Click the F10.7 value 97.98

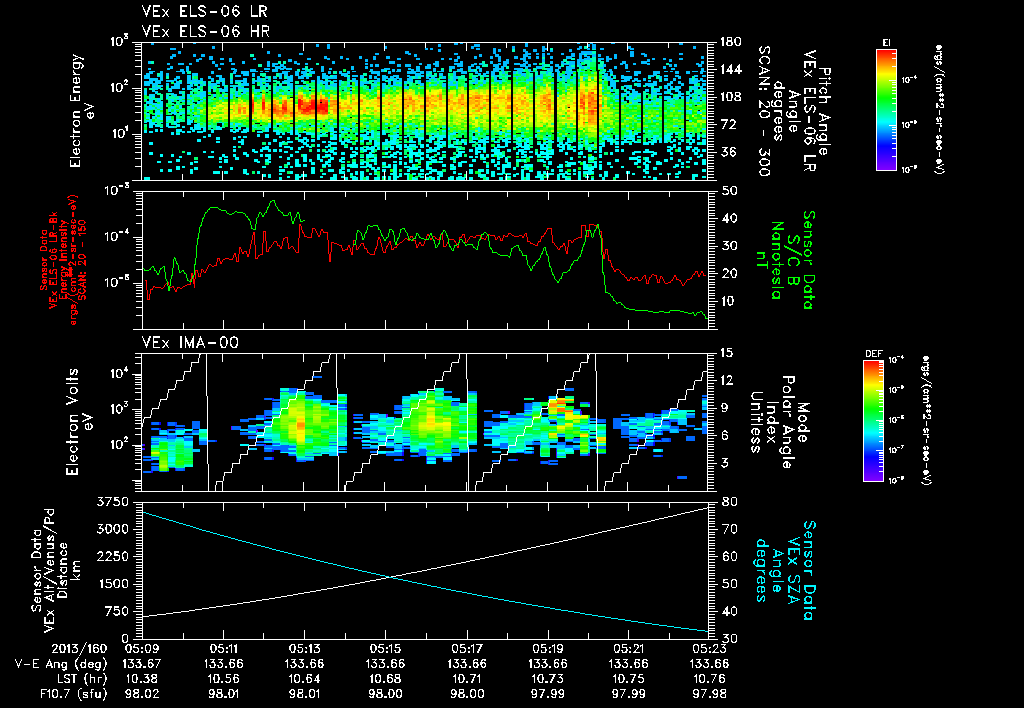click(x=710, y=694)
